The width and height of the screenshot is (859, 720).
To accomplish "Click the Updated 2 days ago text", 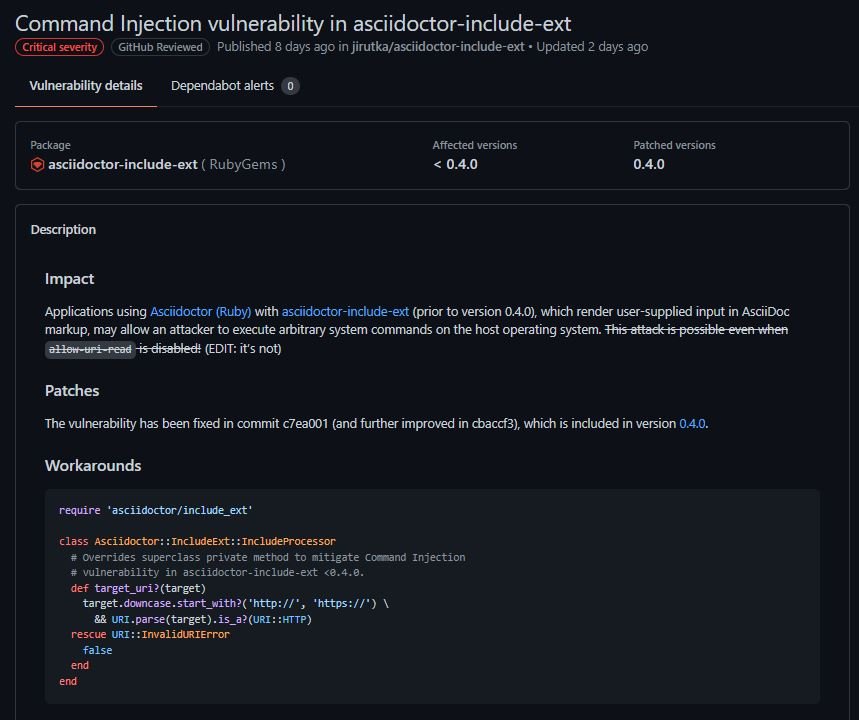I will 592,47.
